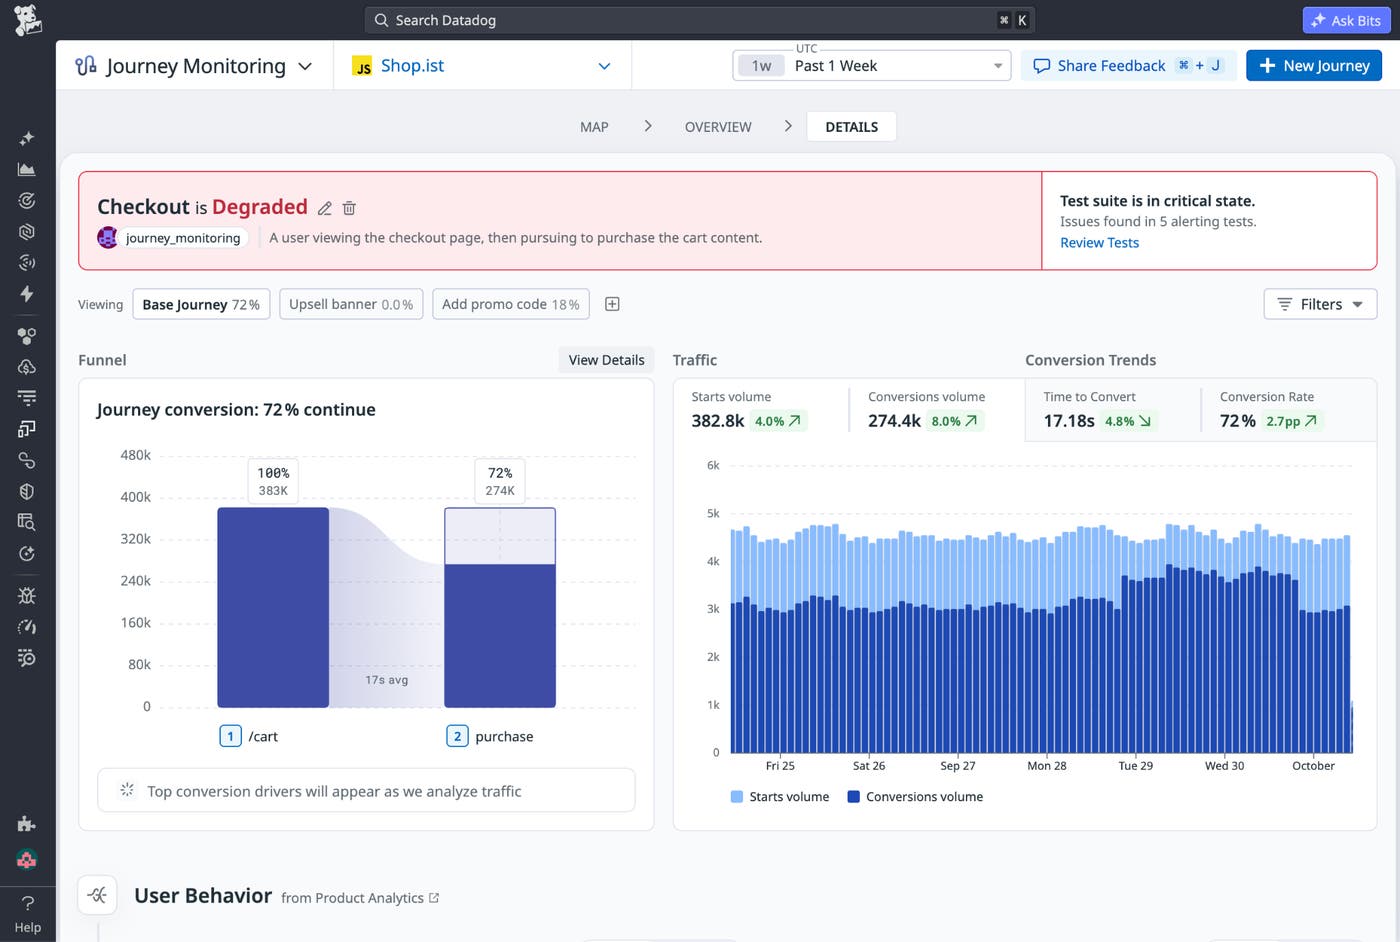This screenshot has width=1400, height=942.
Task: Toggle Conversions volume legend swatch
Action: tap(853, 797)
